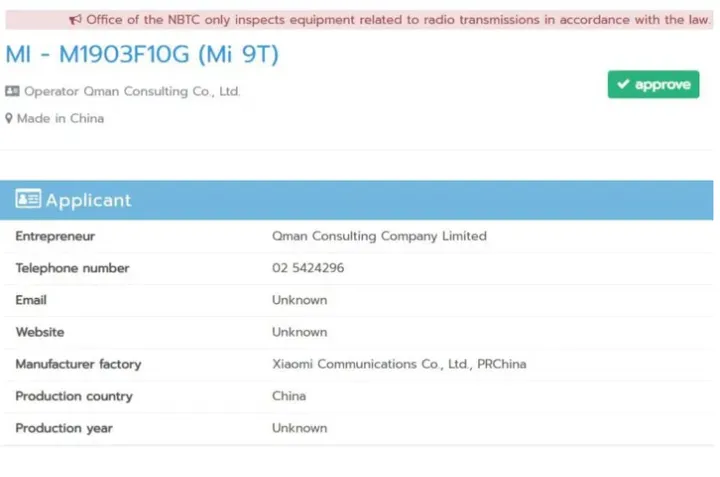Click the Production year label
Viewport: 720px width, 477px height.
coord(64,428)
